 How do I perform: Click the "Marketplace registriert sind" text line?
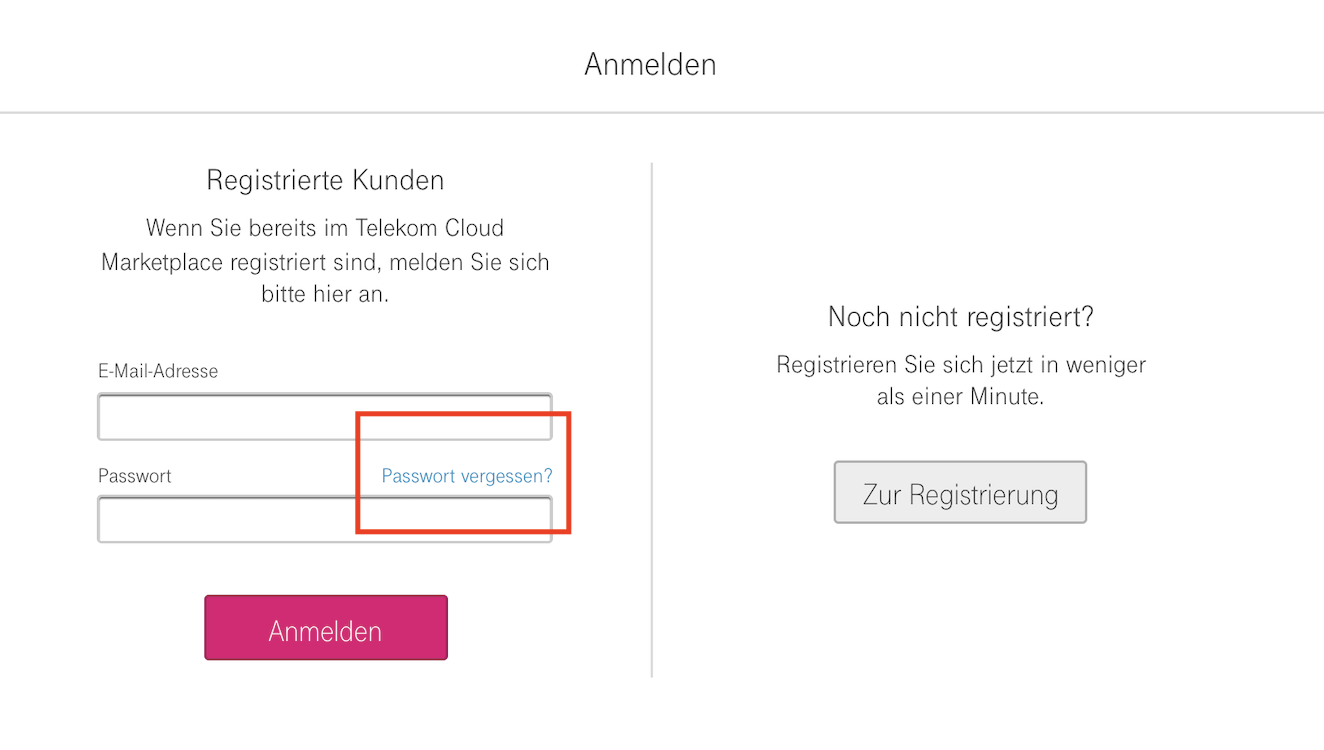325,262
